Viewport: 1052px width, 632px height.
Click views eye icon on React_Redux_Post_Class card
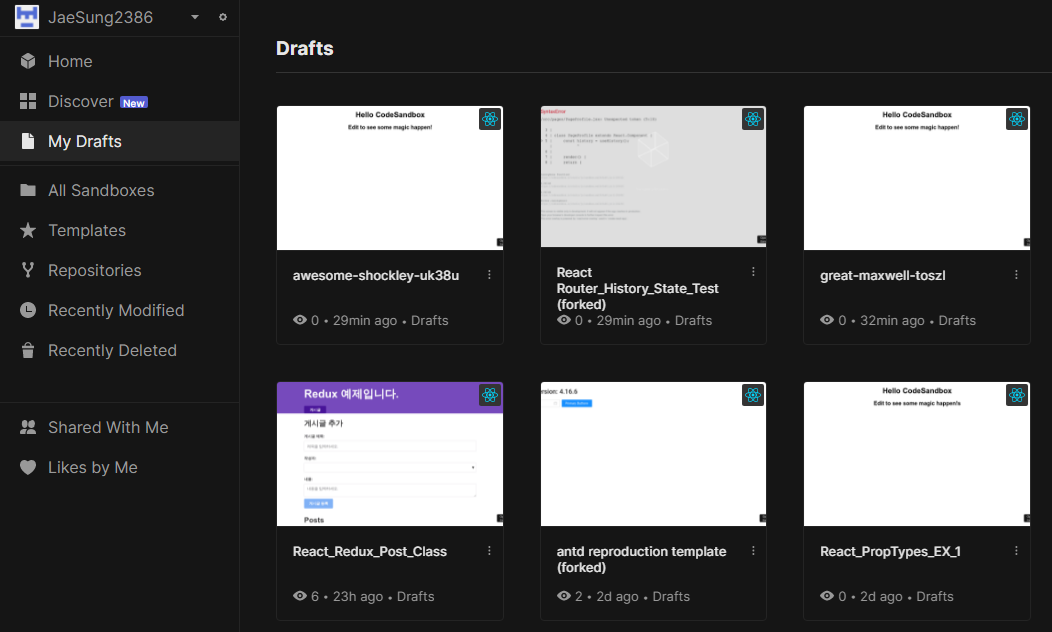(x=300, y=596)
